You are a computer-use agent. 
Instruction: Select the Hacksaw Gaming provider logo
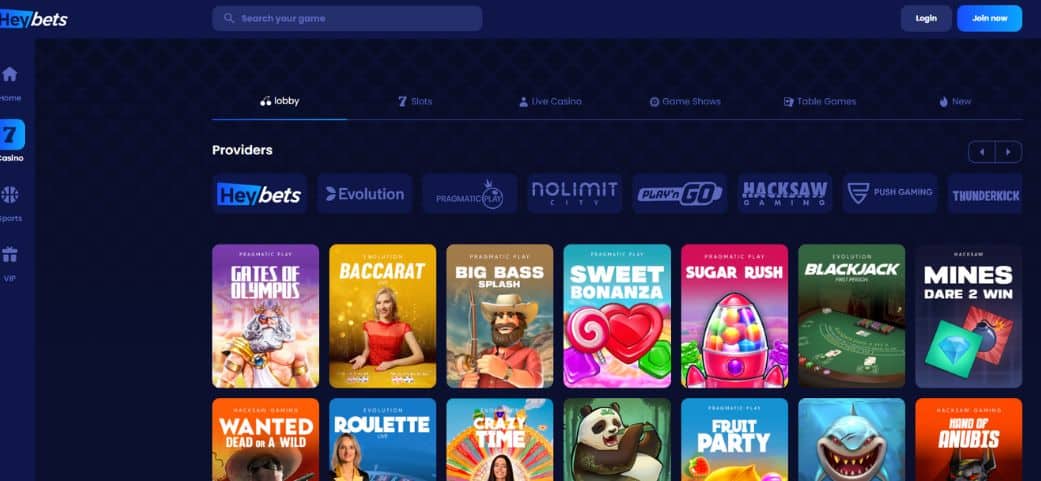(784, 194)
